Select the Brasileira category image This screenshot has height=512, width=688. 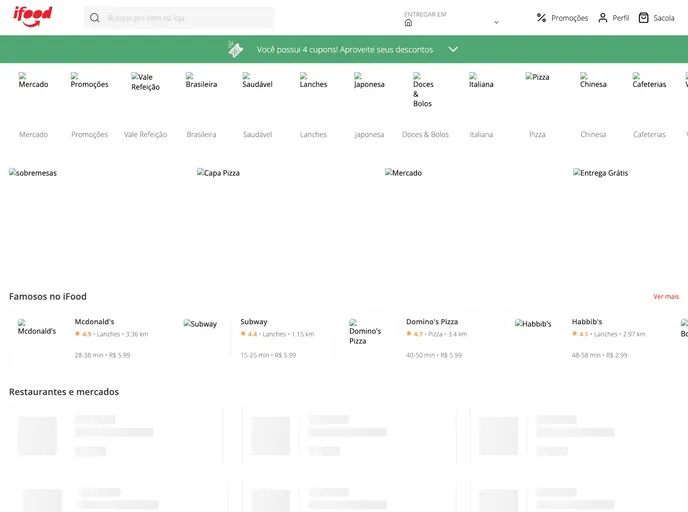(x=201, y=80)
